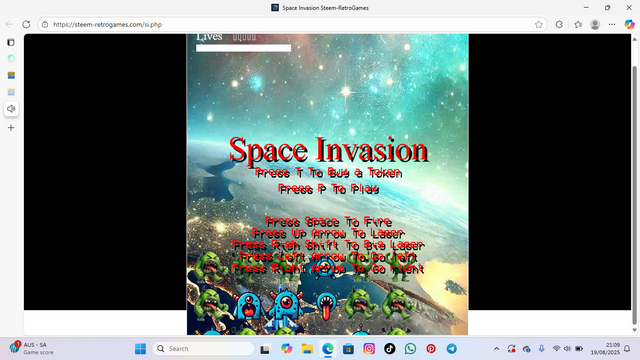Click scrollbar down arrow
Screen dimensions: 640x360
[x=634, y=330]
